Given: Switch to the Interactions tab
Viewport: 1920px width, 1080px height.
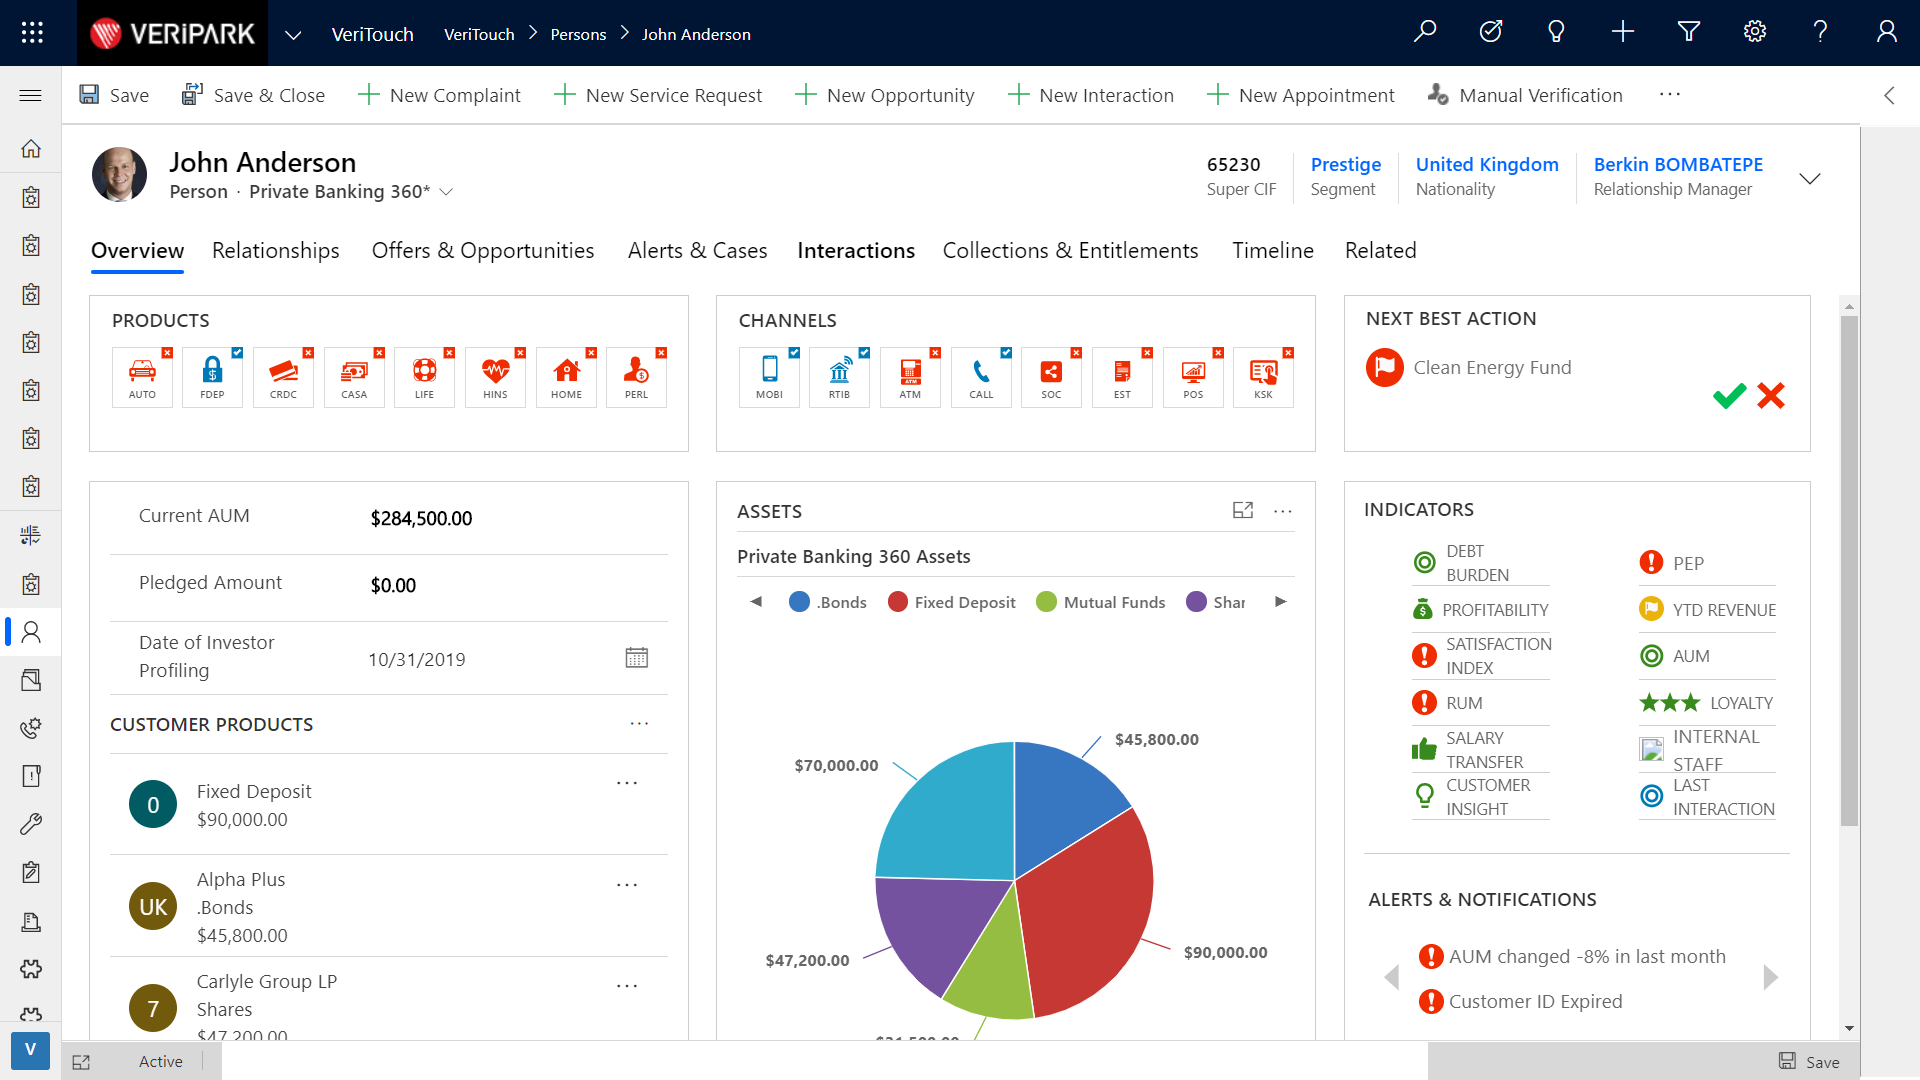Looking at the screenshot, I should click(856, 251).
